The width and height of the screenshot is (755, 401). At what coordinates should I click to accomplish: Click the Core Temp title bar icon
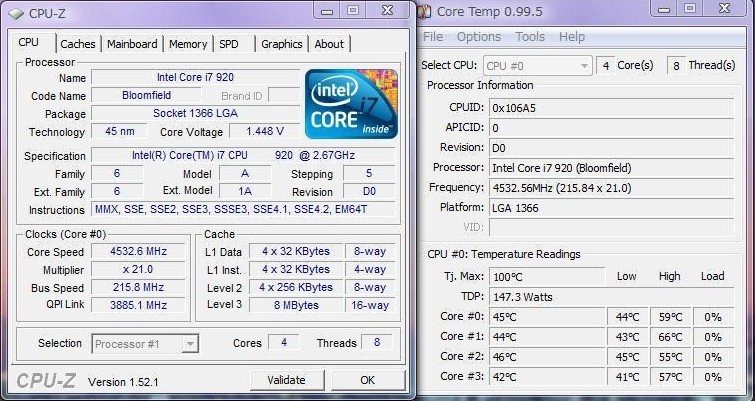(424, 11)
